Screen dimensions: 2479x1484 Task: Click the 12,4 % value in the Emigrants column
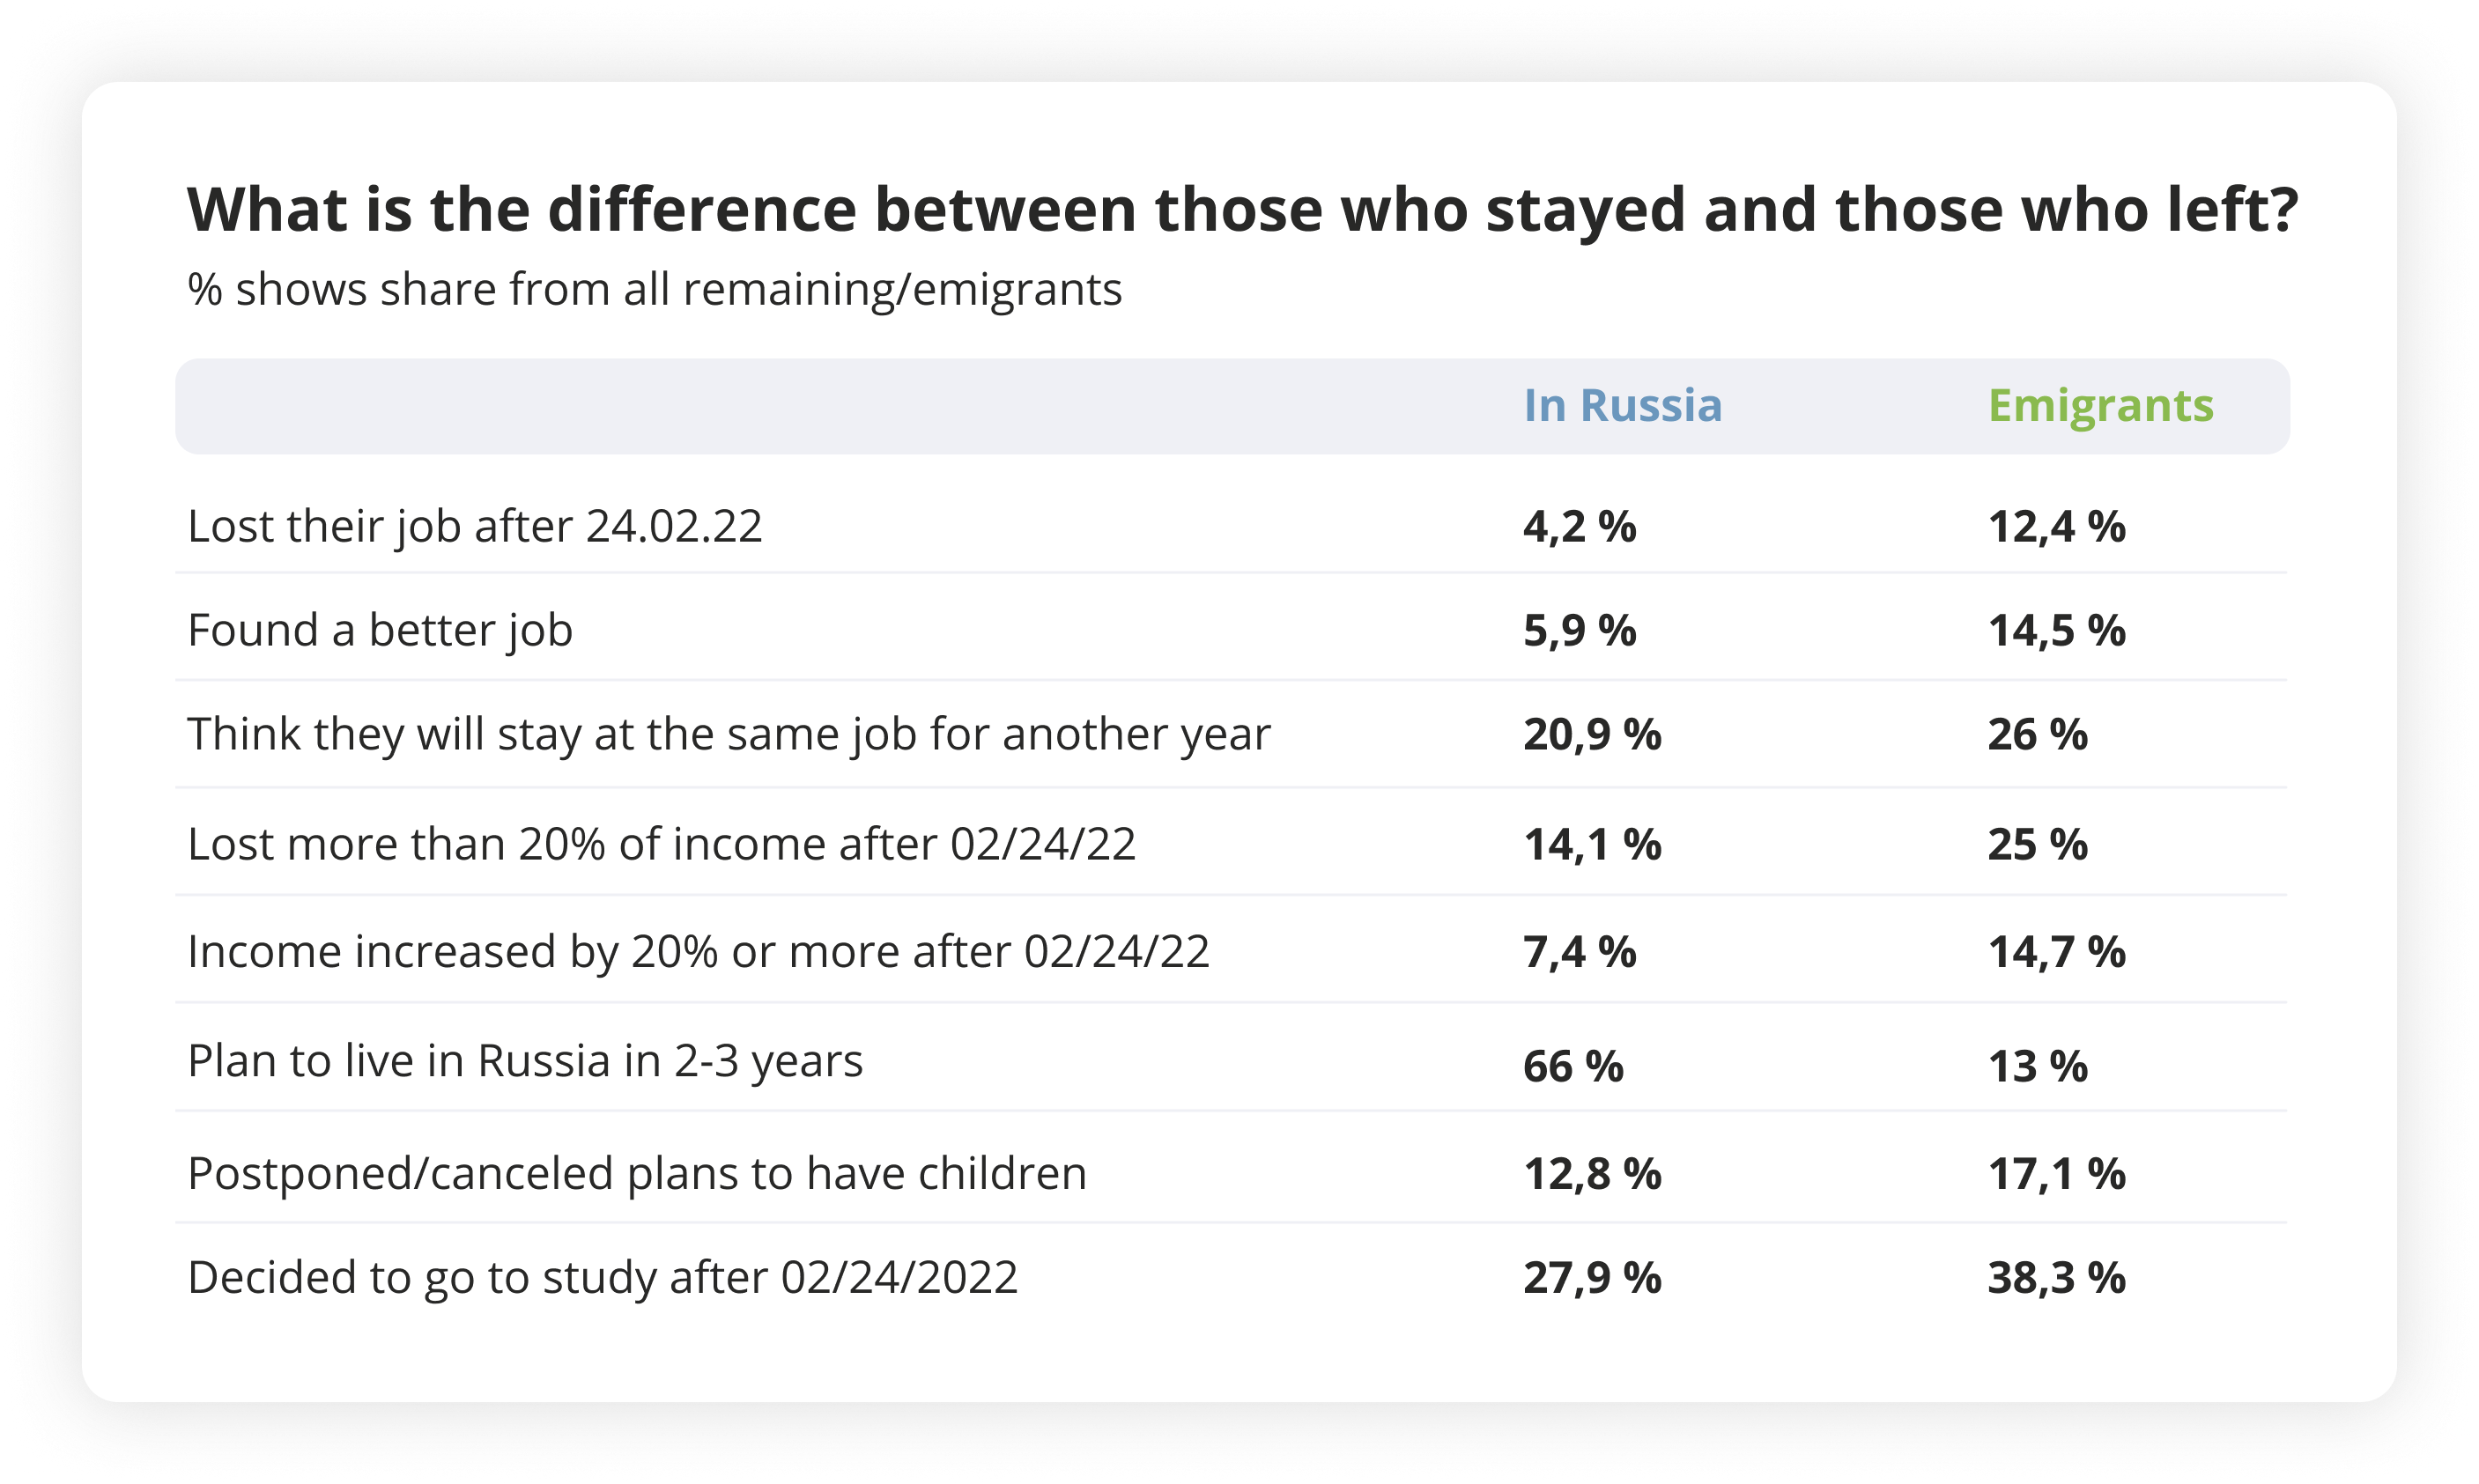[x=2056, y=528]
